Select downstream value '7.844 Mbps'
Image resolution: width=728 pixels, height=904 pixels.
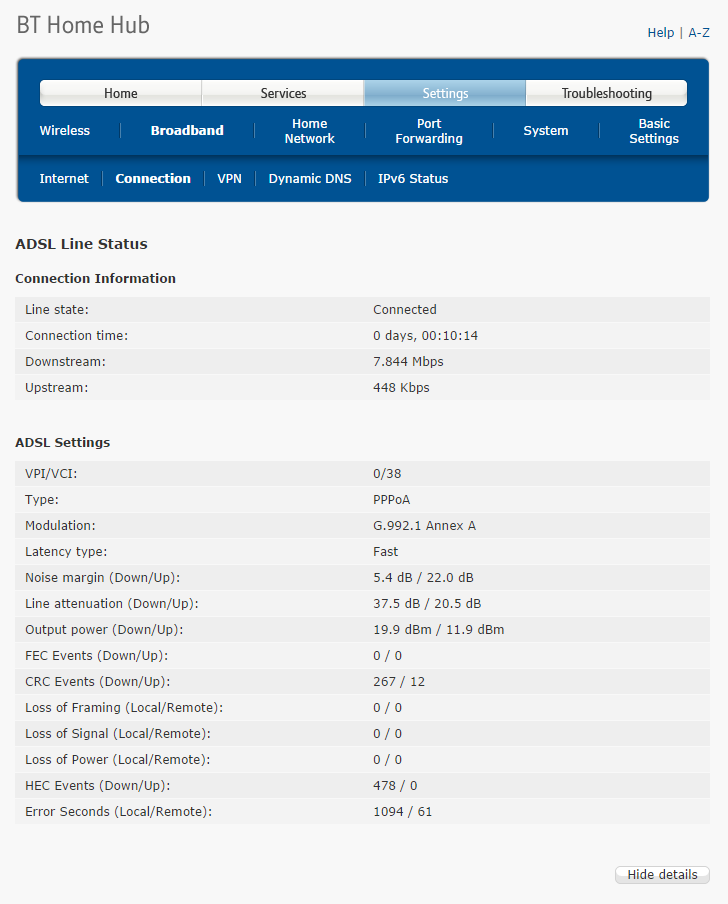[x=408, y=361]
